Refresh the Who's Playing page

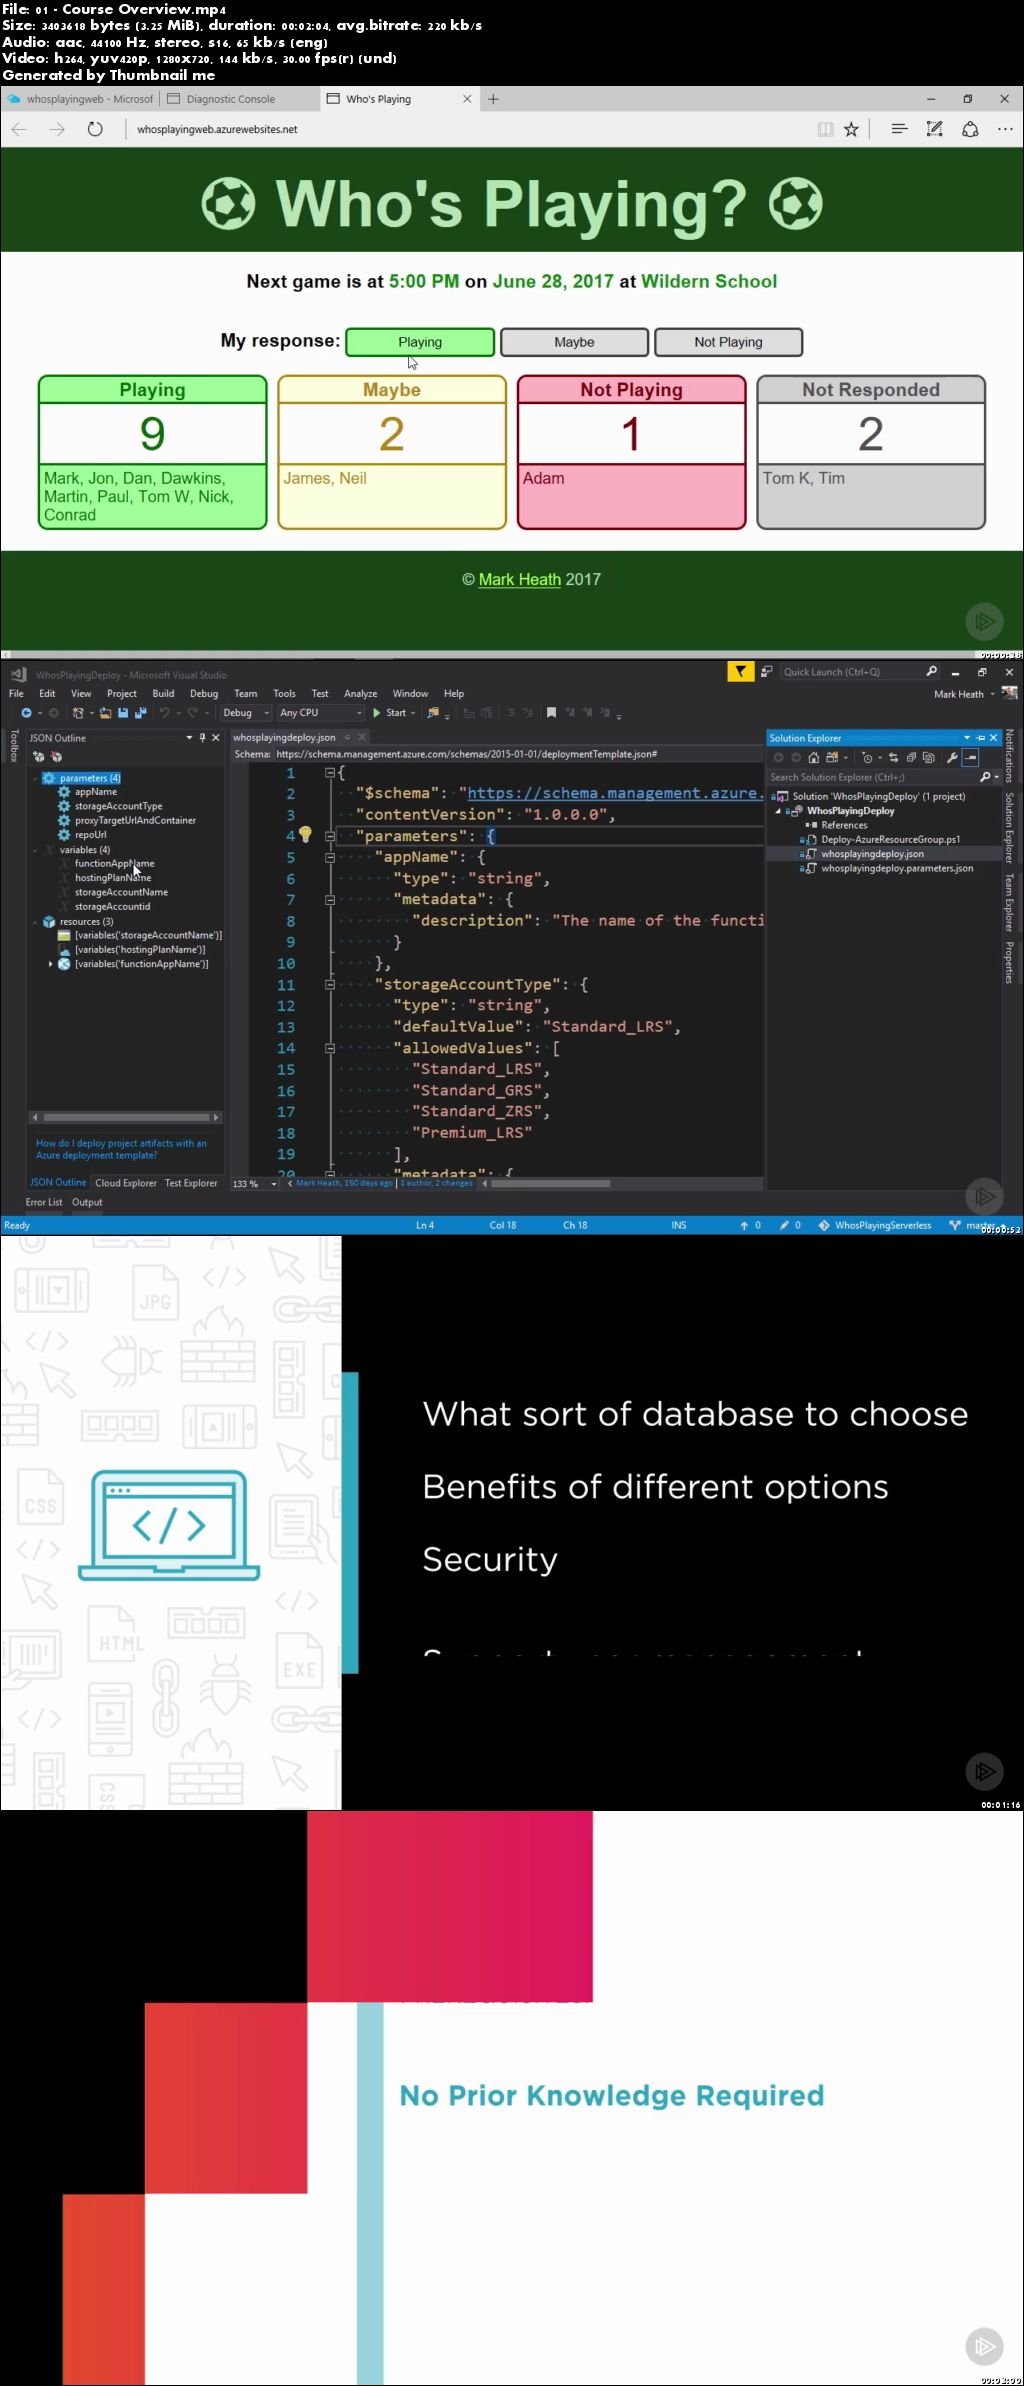[x=95, y=129]
